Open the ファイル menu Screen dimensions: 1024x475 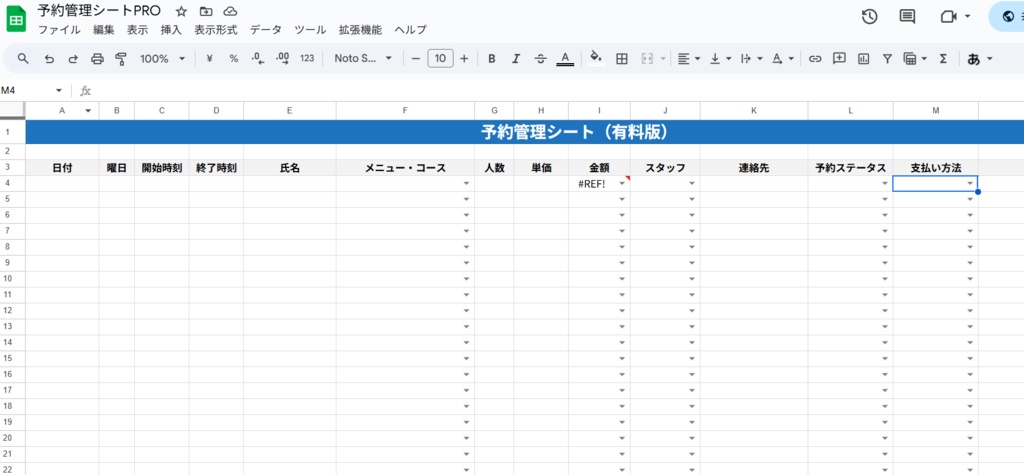pyautogui.click(x=59, y=29)
